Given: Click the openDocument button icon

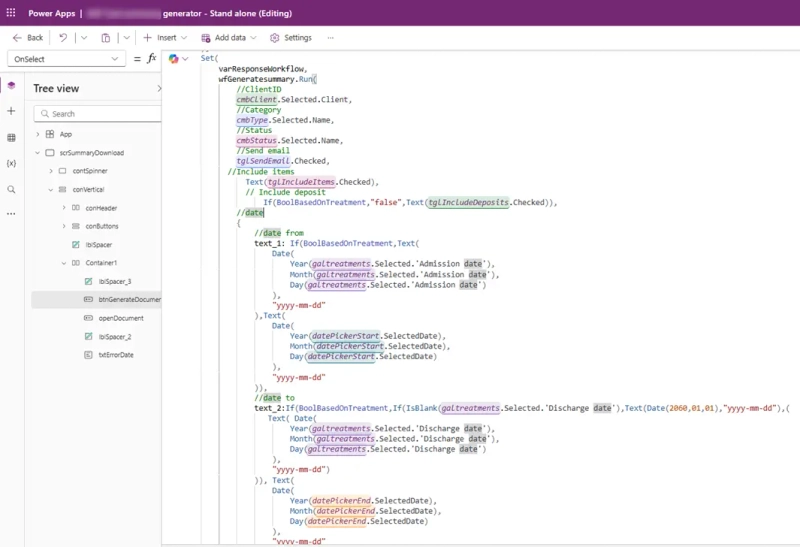Looking at the screenshot, I should coord(88,318).
